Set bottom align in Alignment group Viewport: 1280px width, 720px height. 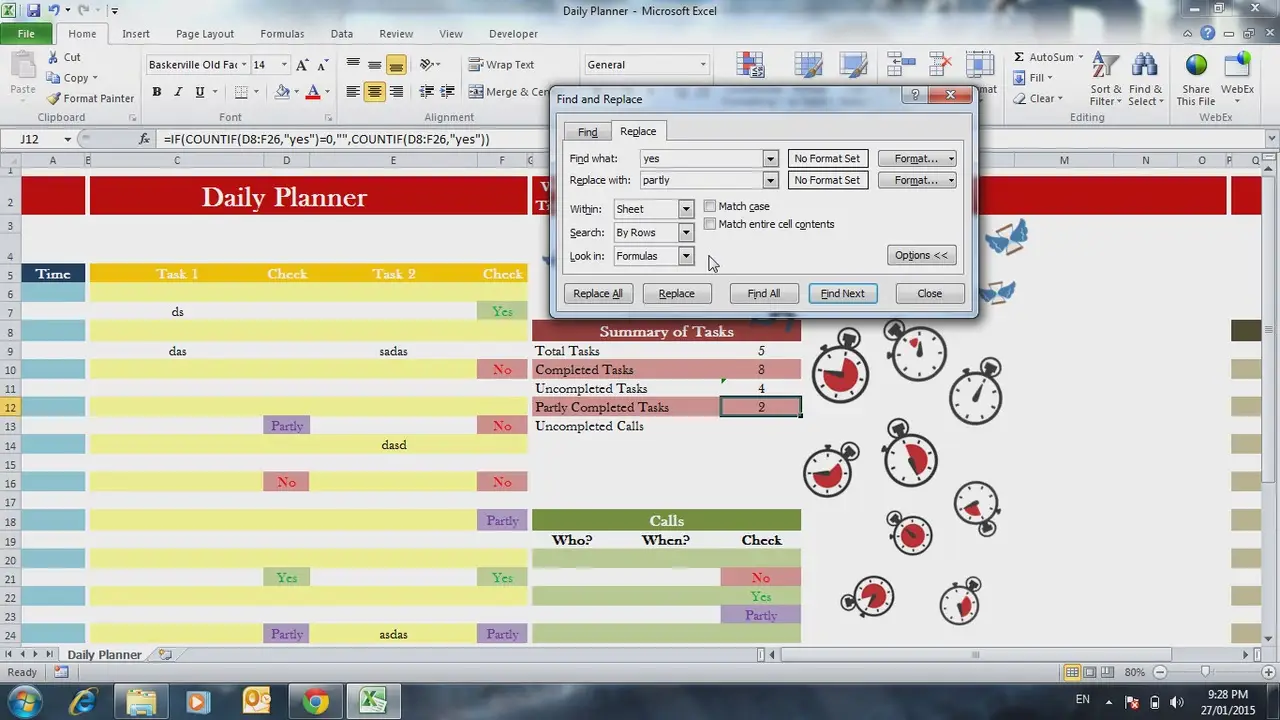click(x=396, y=65)
